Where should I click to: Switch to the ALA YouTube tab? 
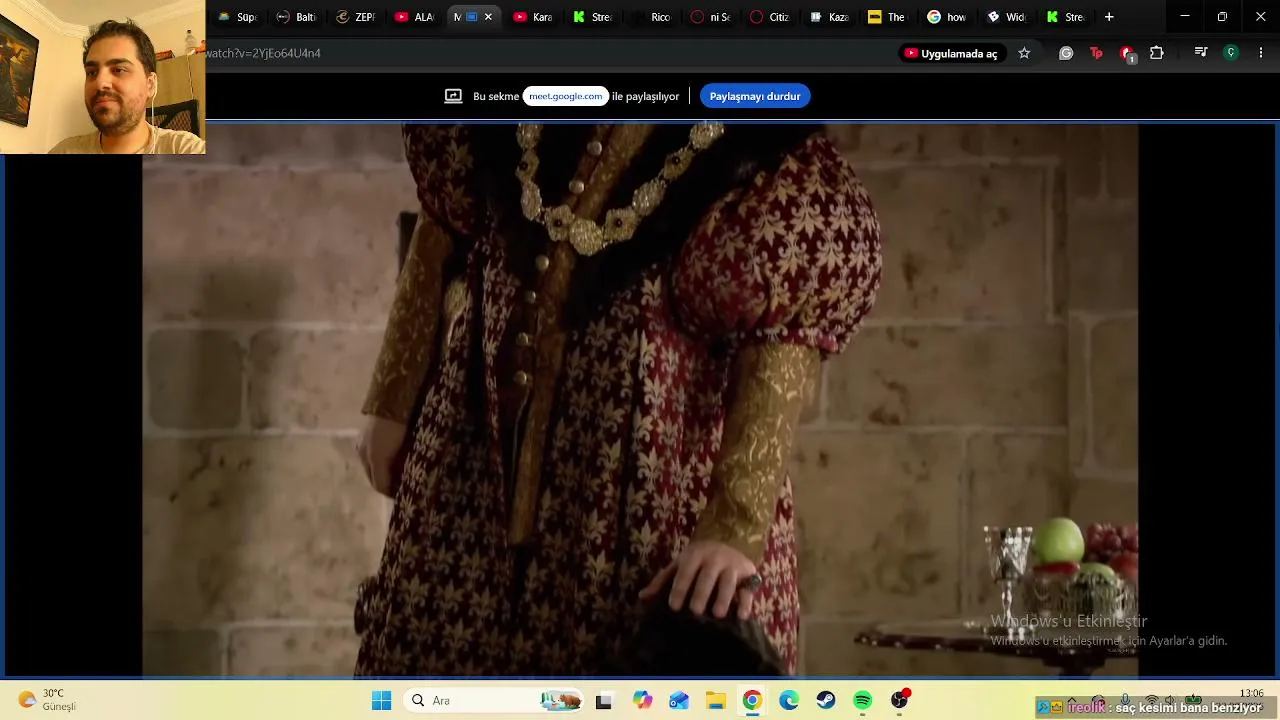[x=415, y=17]
